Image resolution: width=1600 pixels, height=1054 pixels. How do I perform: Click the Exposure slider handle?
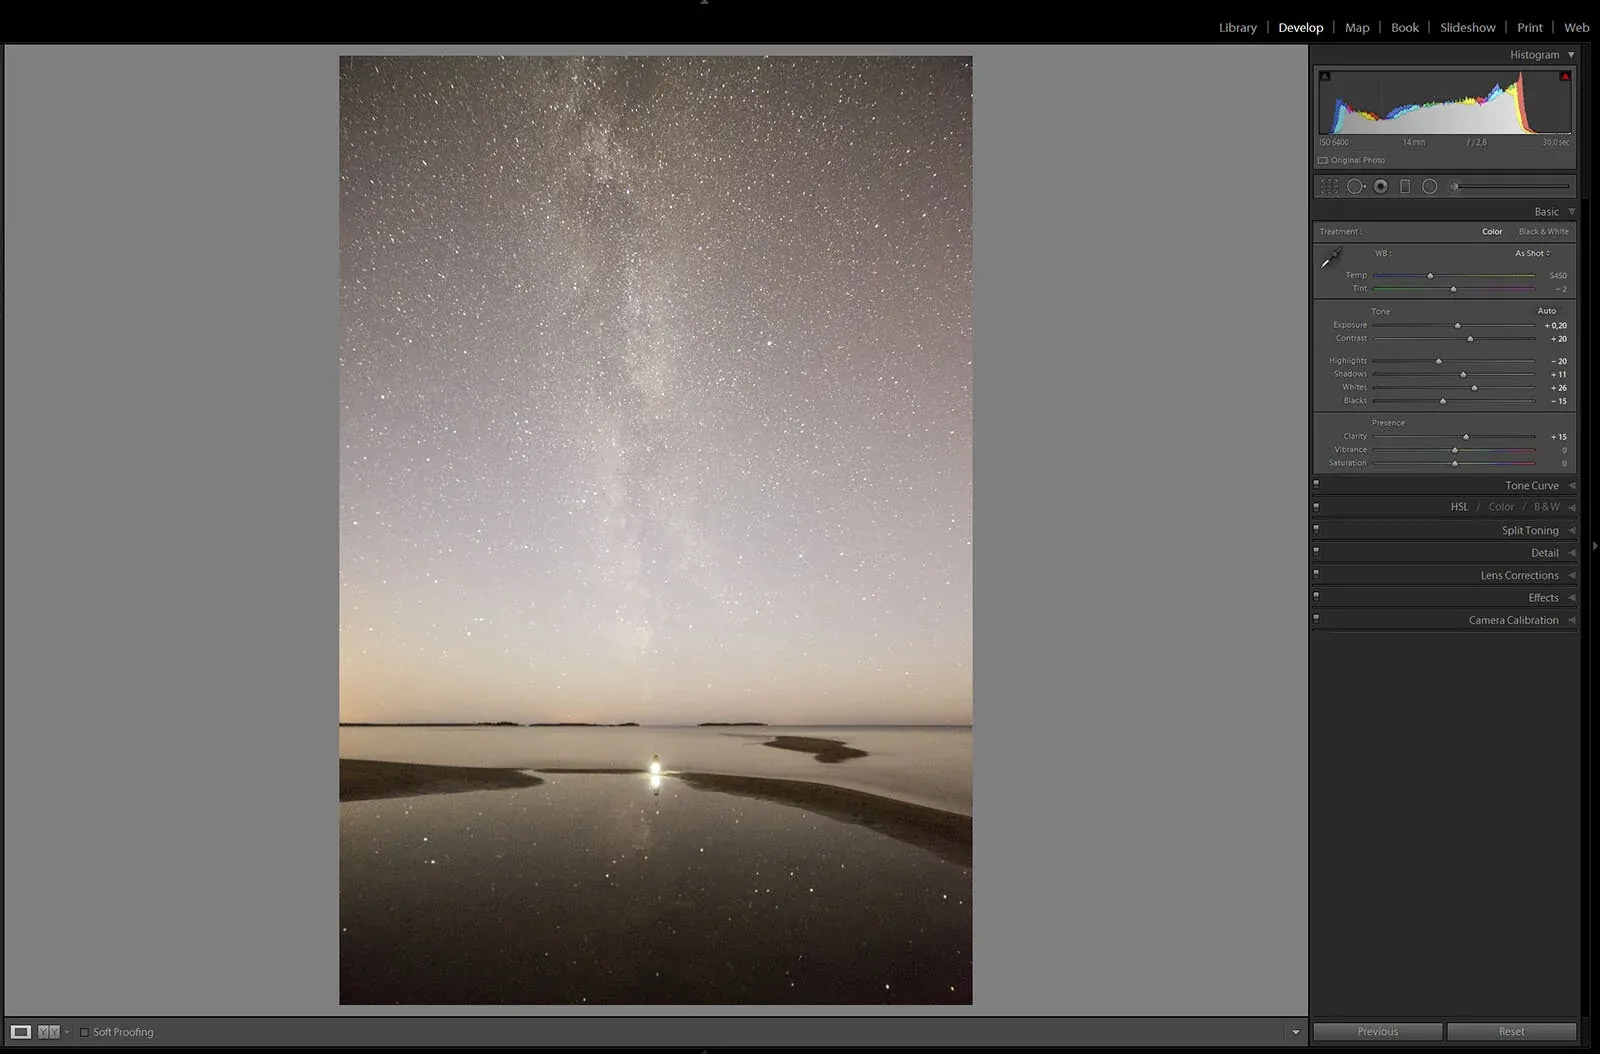pos(1458,326)
